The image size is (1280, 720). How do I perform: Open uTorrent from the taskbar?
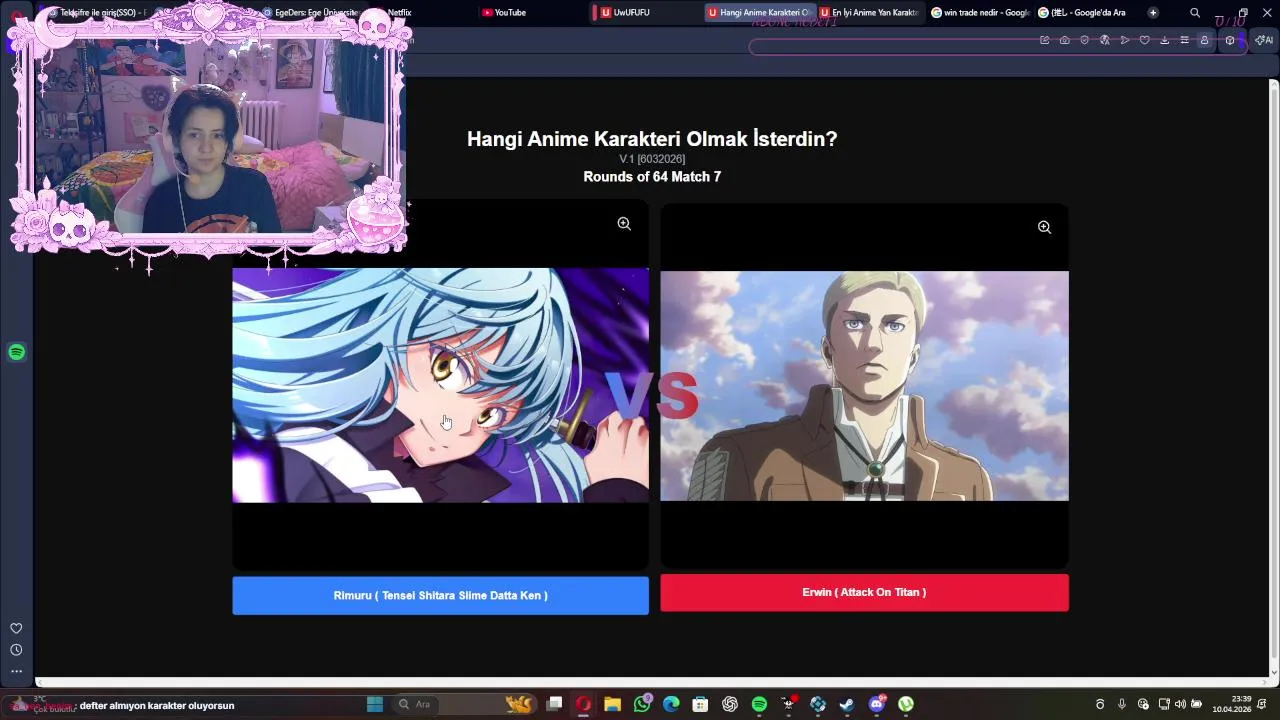[906, 704]
